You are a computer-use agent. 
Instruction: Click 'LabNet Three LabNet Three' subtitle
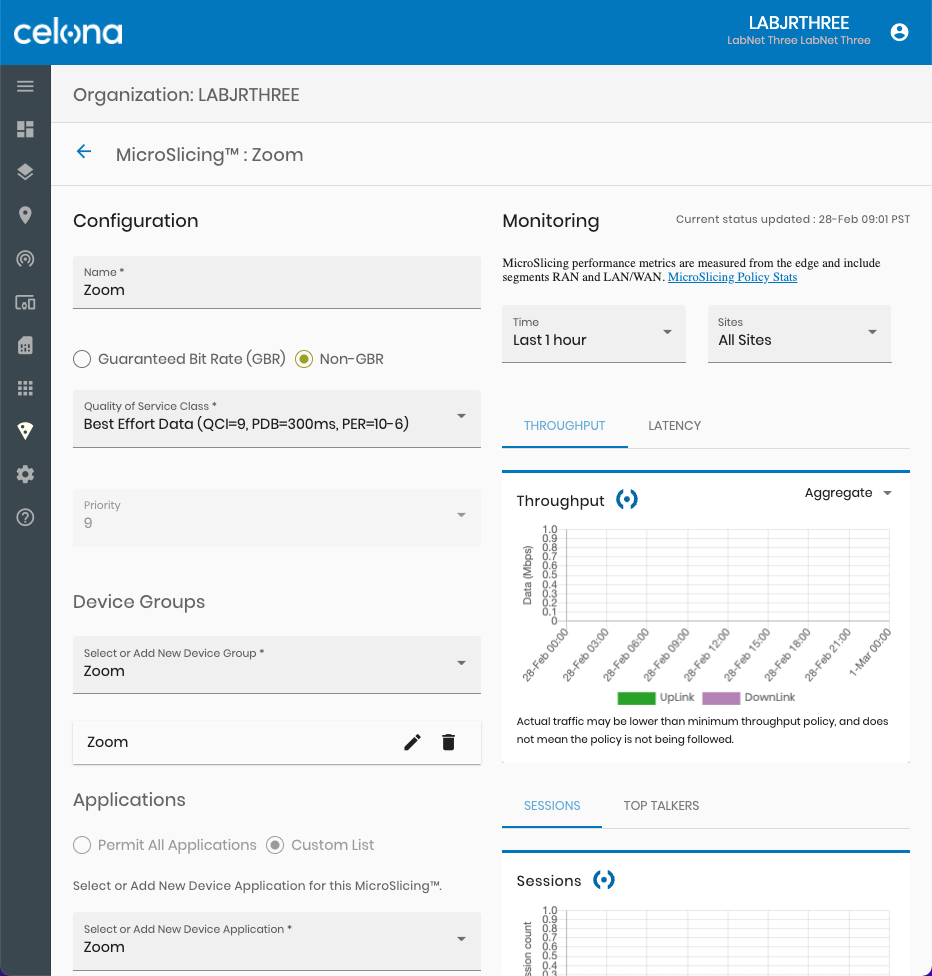click(x=799, y=40)
